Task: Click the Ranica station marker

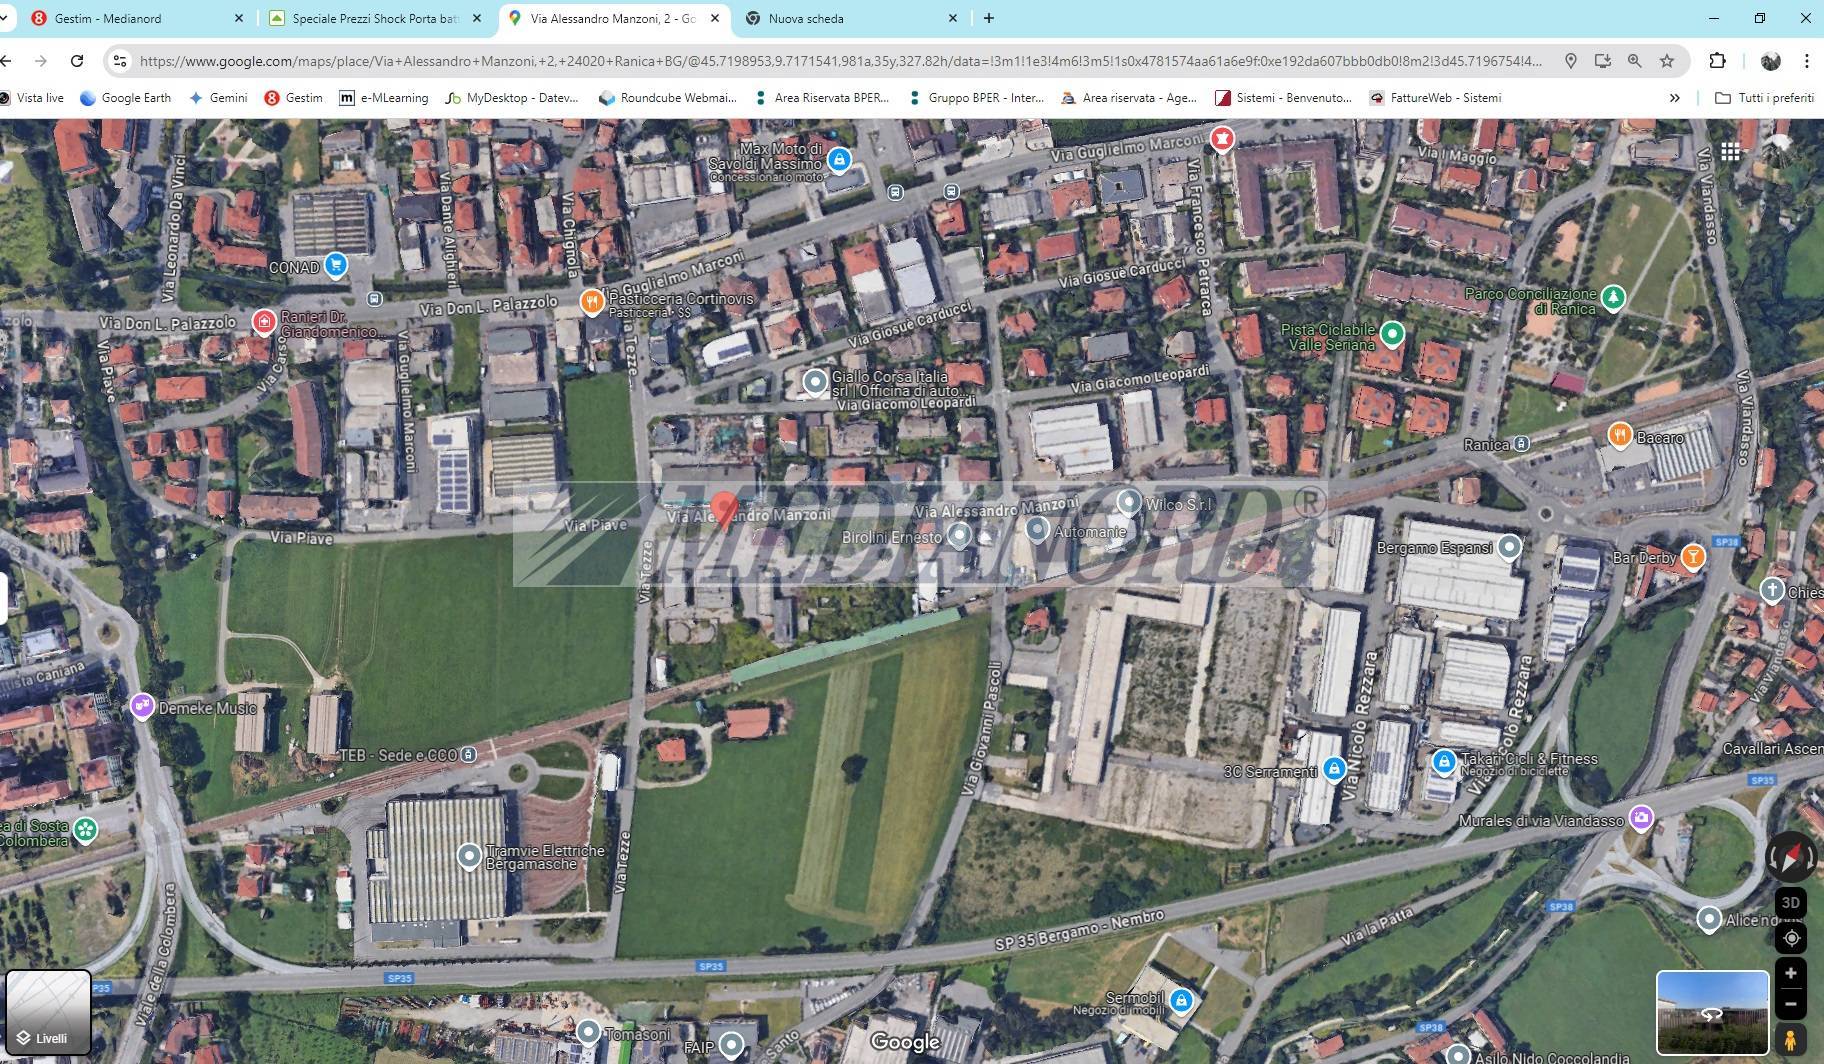Action: 1521,443
